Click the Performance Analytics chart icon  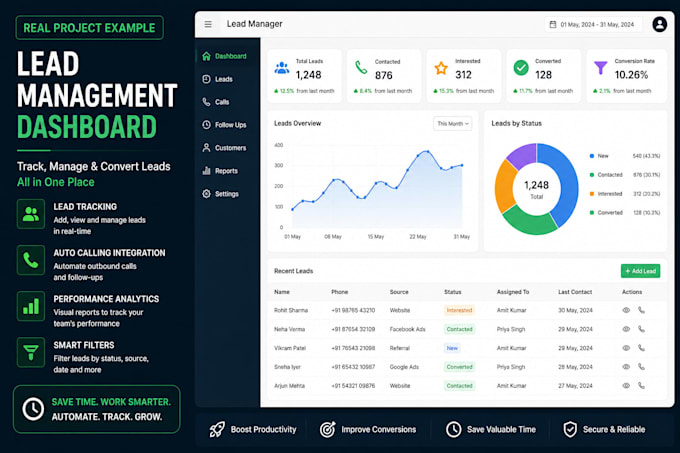click(x=31, y=306)
